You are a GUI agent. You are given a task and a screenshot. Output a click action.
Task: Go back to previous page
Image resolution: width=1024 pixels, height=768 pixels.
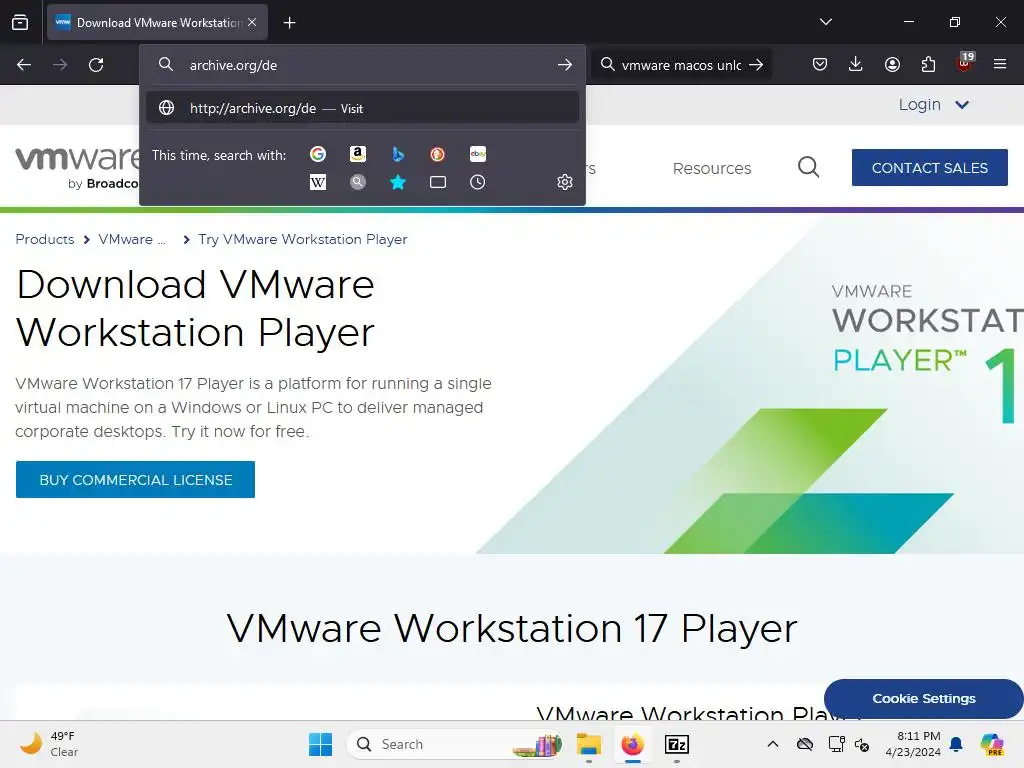click(x=24, y=65)
